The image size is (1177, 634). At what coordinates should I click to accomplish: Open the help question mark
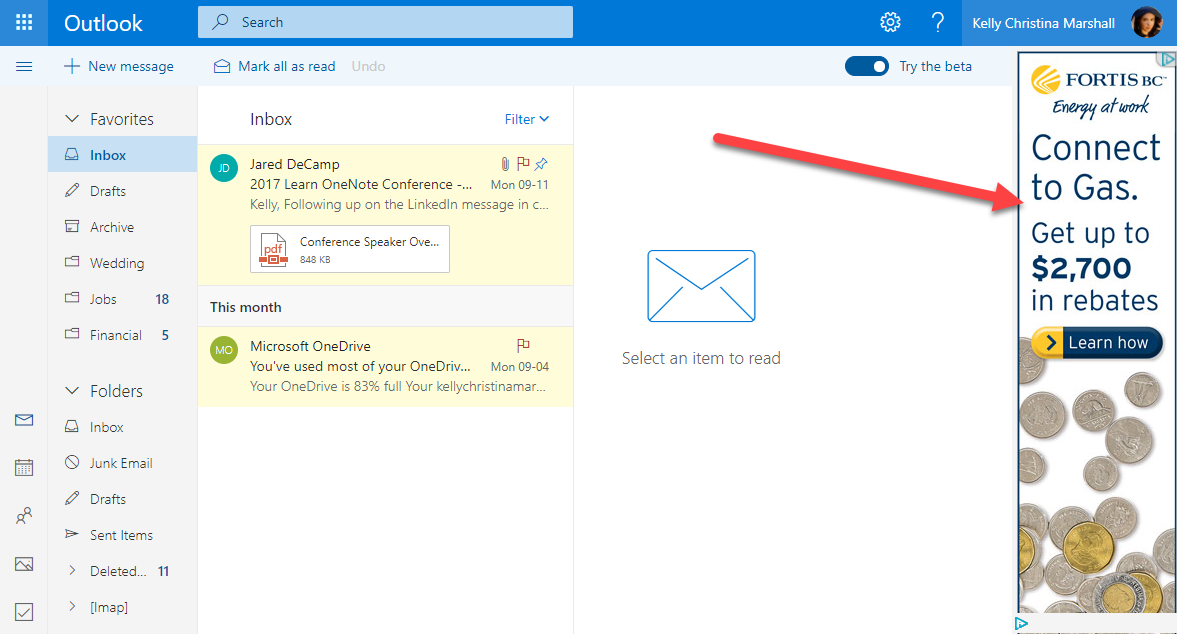(x=938, y=23)
